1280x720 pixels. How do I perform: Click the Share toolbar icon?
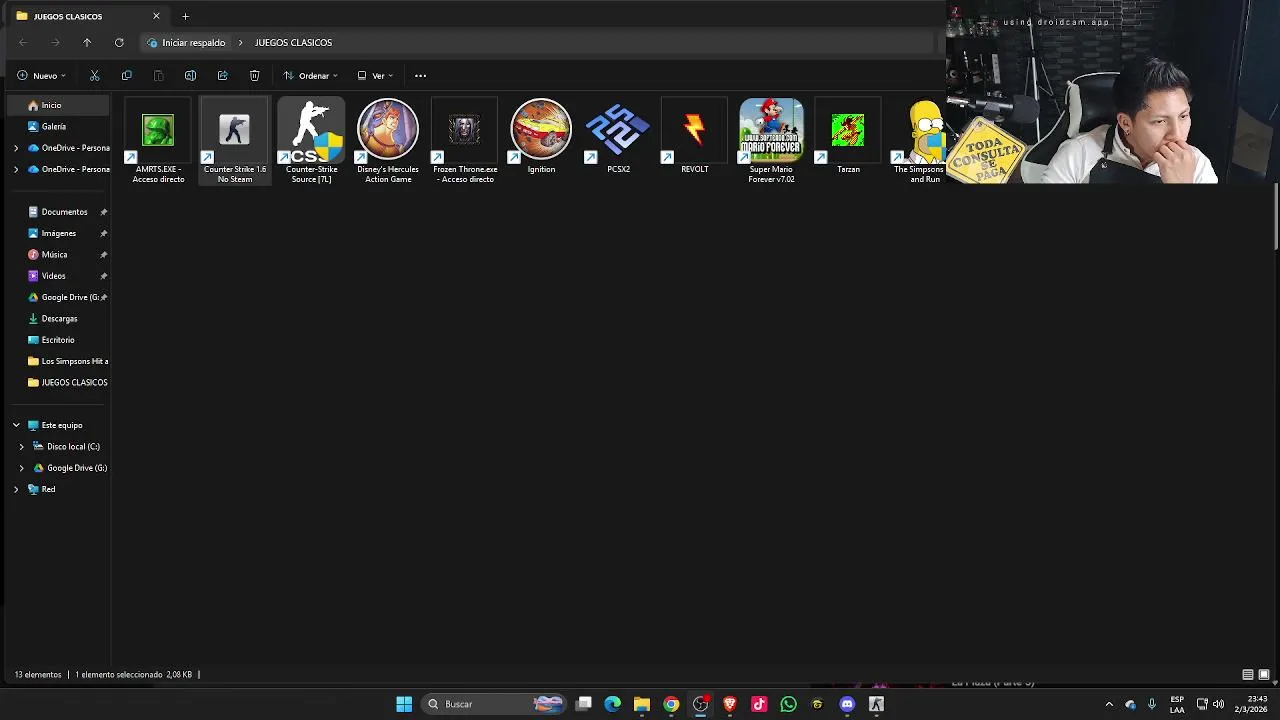click(x=222, y=76)
